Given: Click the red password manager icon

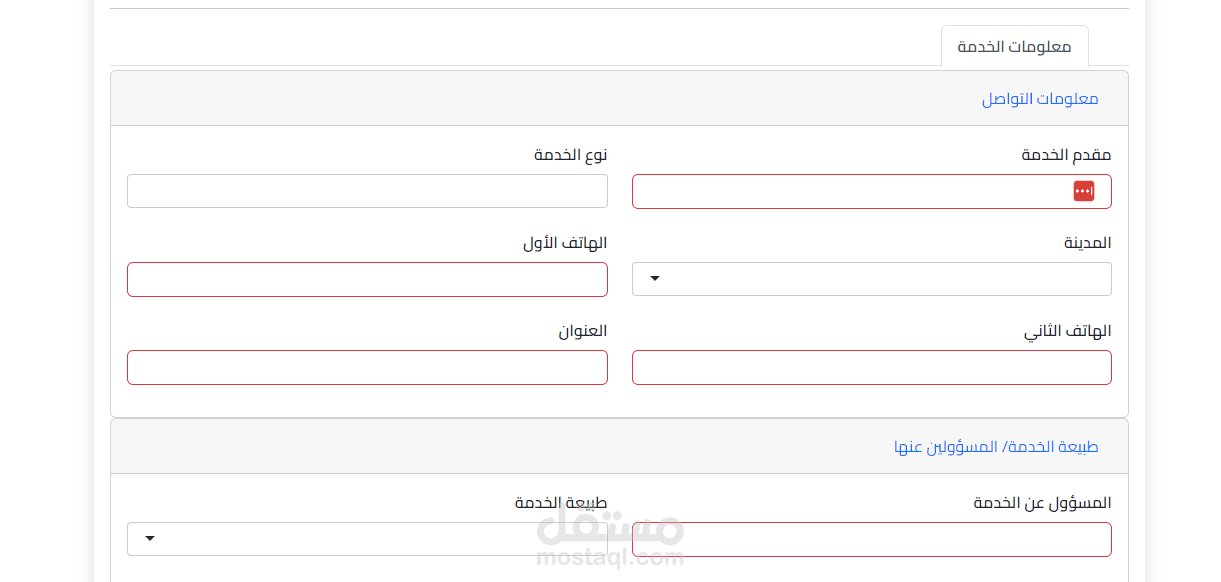Looking at the screenshot, I should pyautogui.click(x=1084, y=191).
